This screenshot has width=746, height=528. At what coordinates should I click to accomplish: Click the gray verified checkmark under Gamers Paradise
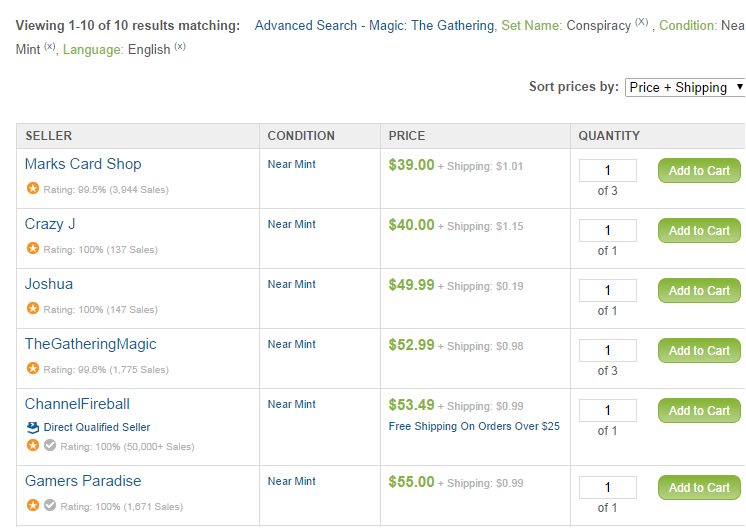pyautogui.click(x=50, y=506)
